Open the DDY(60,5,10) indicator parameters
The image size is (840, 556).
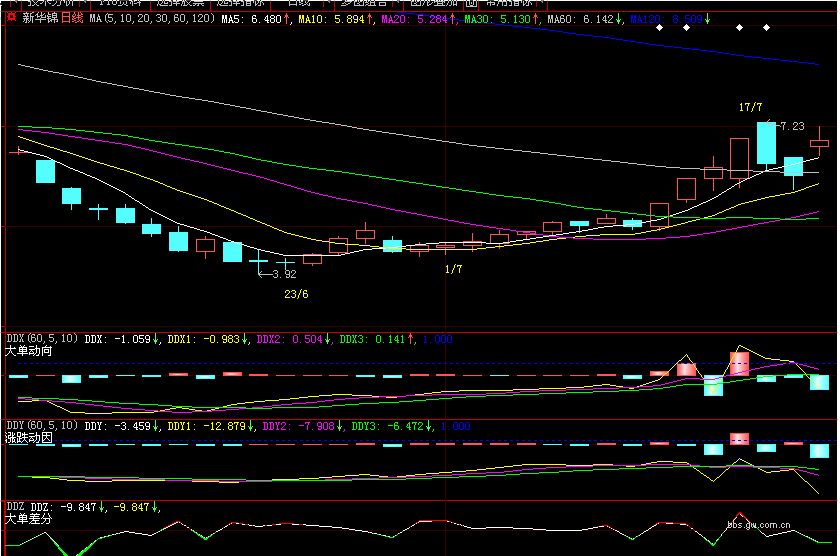coord(42,425)
